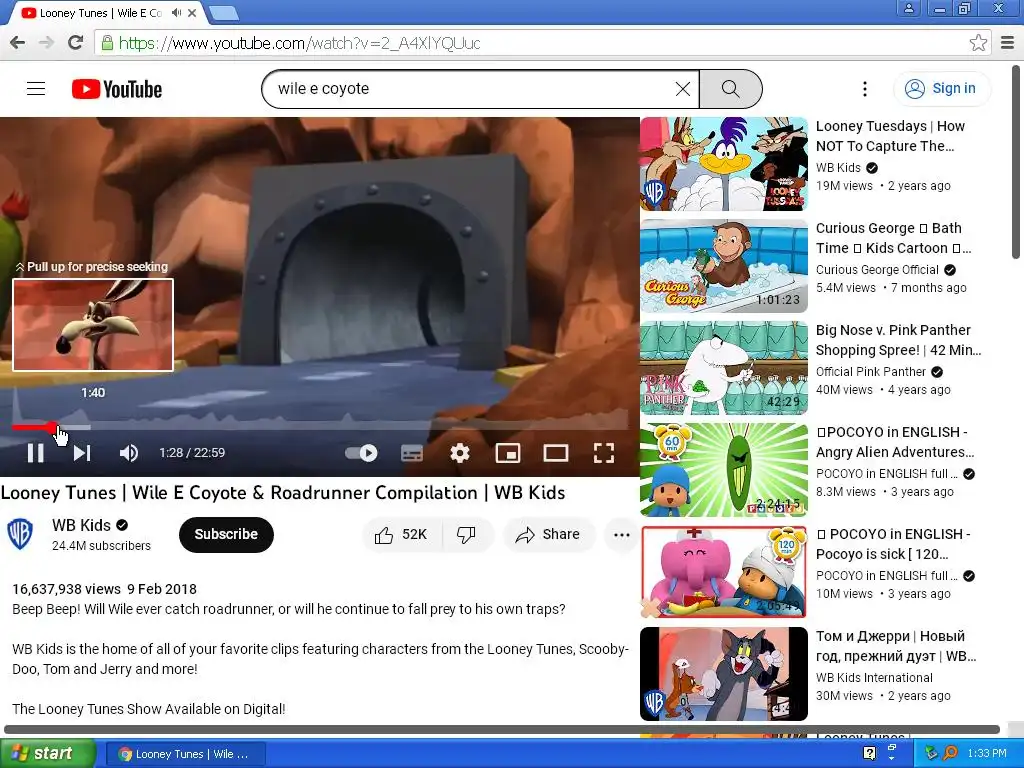Dislike the video
Viewport: 1024px width, 768px height.
click(466, 535)
